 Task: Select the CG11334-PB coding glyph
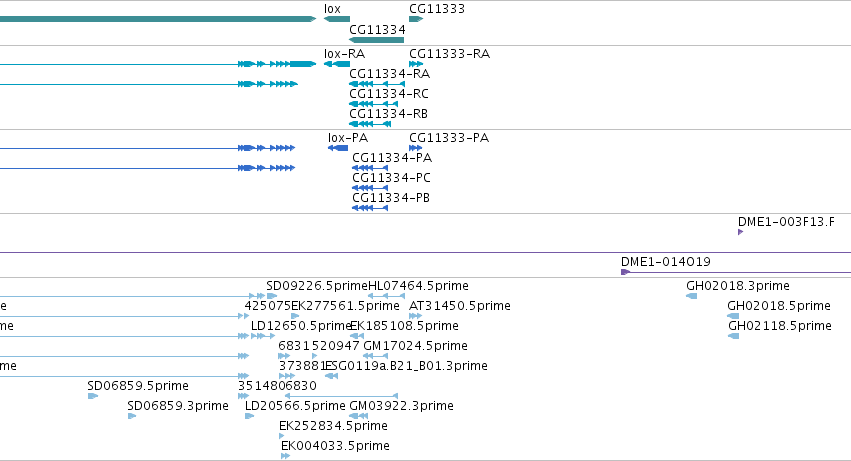pos(370,208)
